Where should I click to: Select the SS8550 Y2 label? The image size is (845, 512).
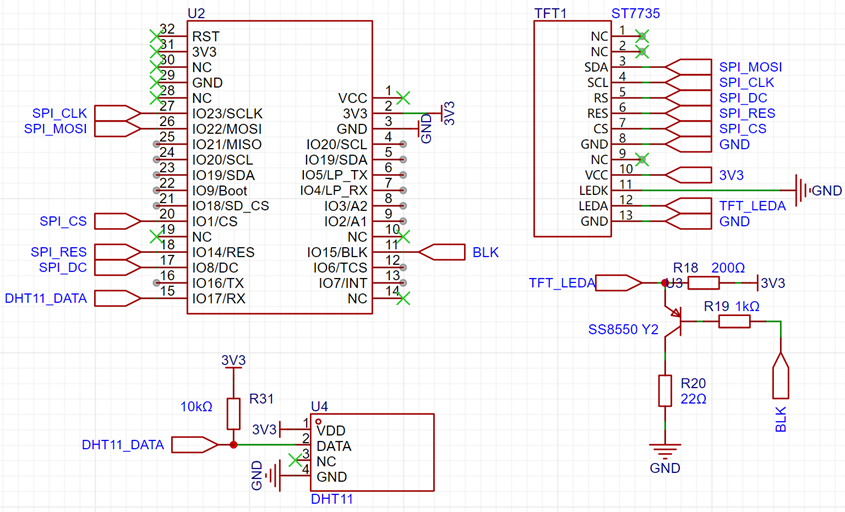click(623, 329)
